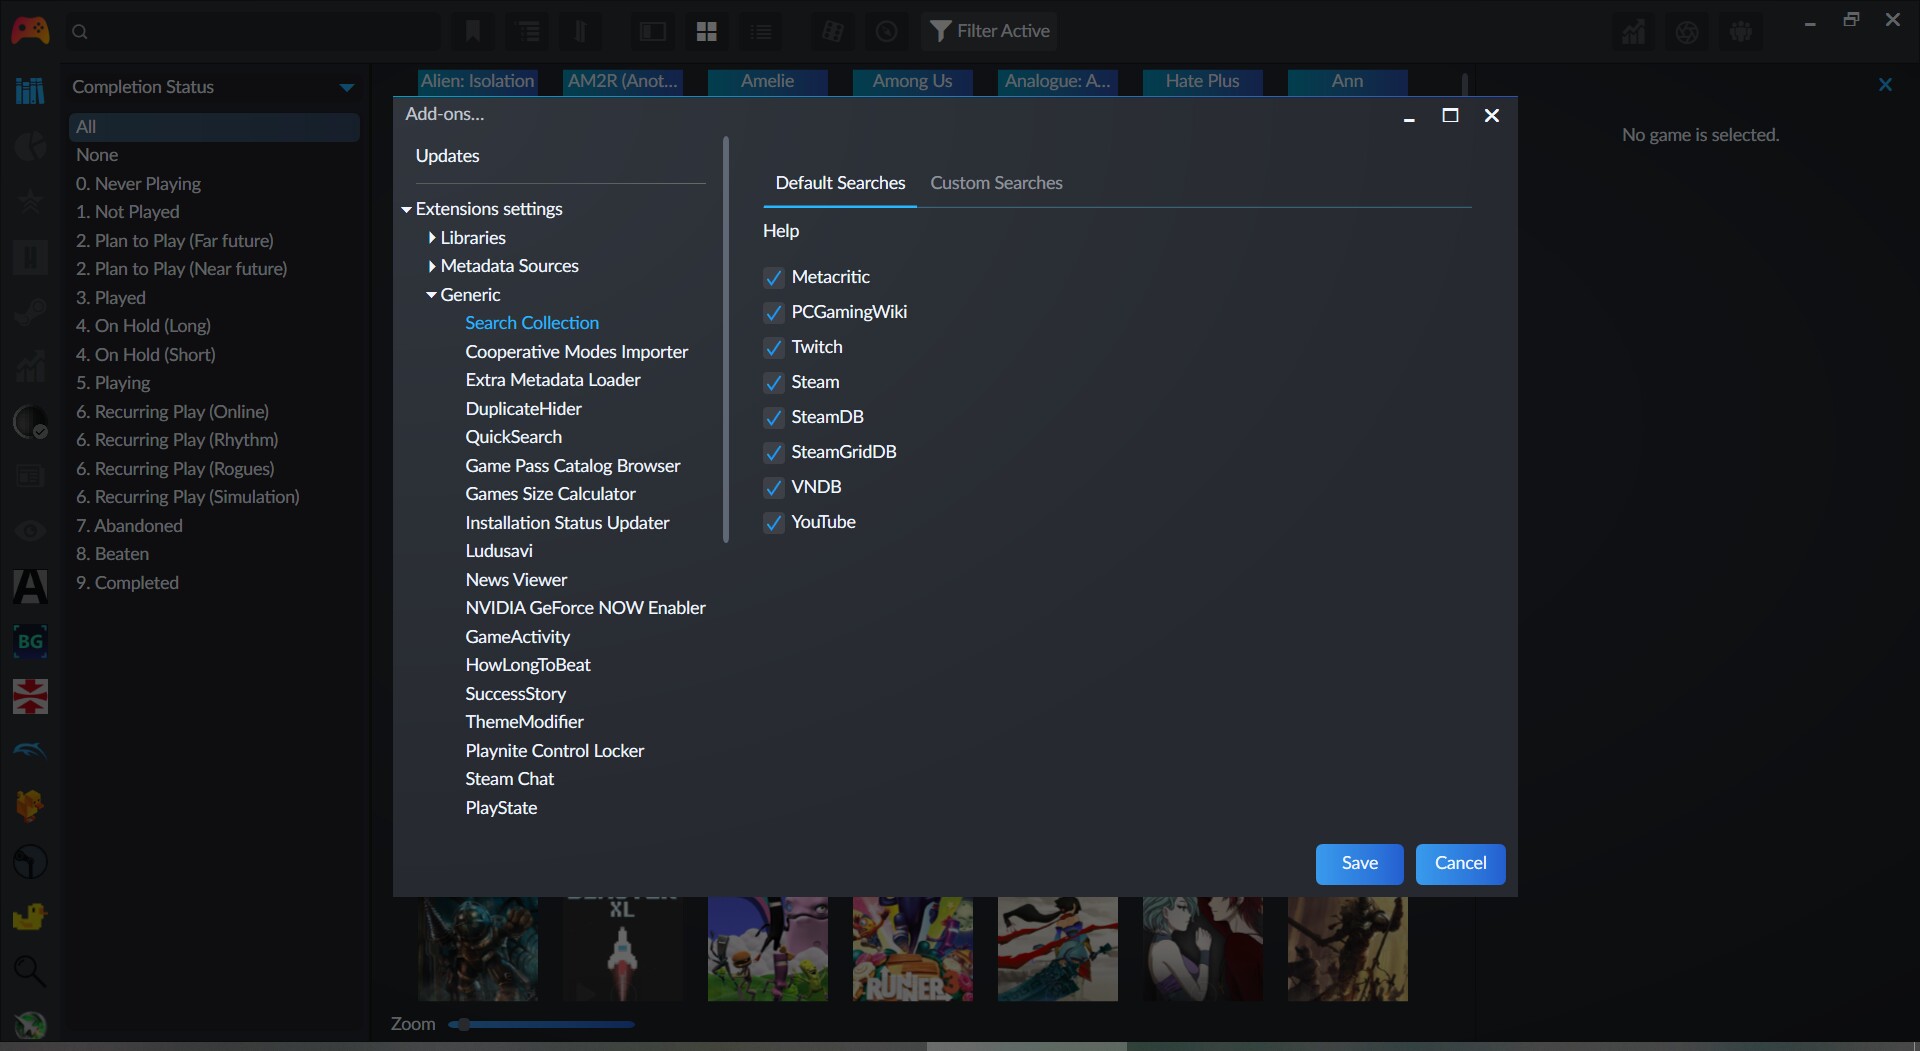Toggle the VNDB search checkbox
Viewport: 1920px width, 1051px height.
pos(773,488)
